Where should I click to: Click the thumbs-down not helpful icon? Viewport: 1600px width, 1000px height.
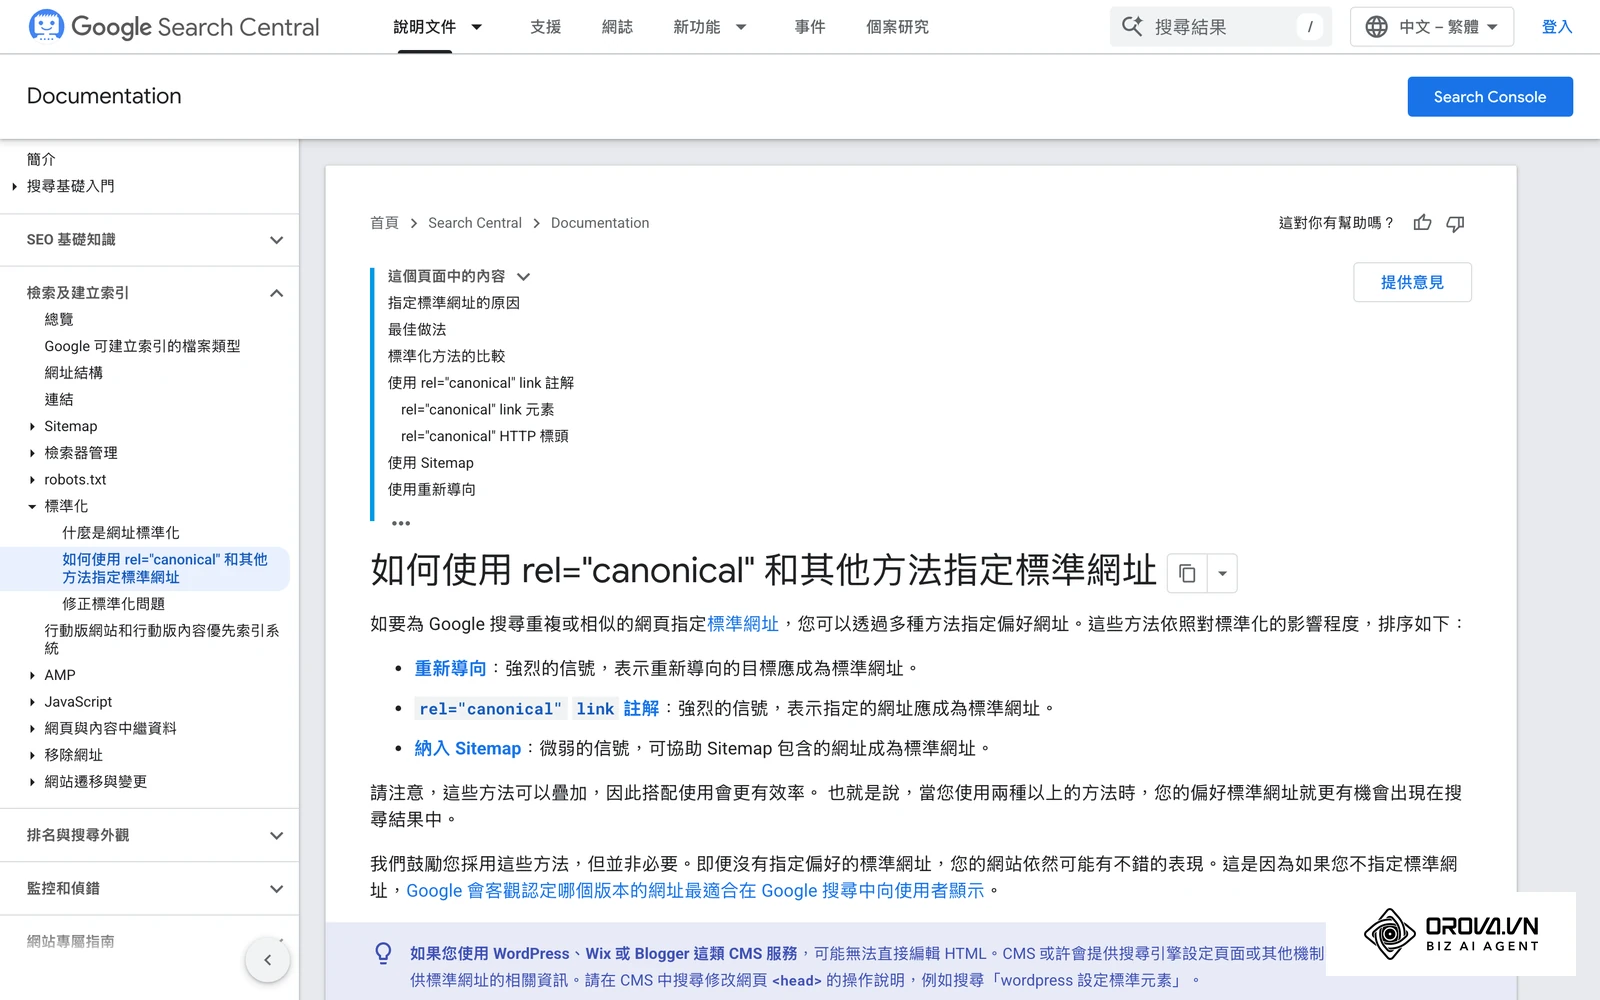(x=1455, y=223)
